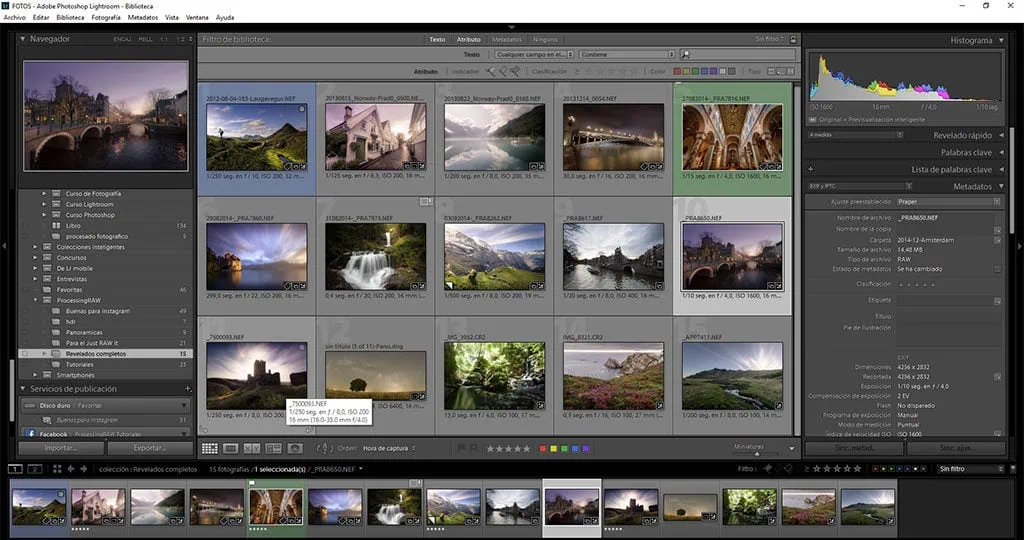Click the red color label swatch in toolbar

(x=543, y=449)
